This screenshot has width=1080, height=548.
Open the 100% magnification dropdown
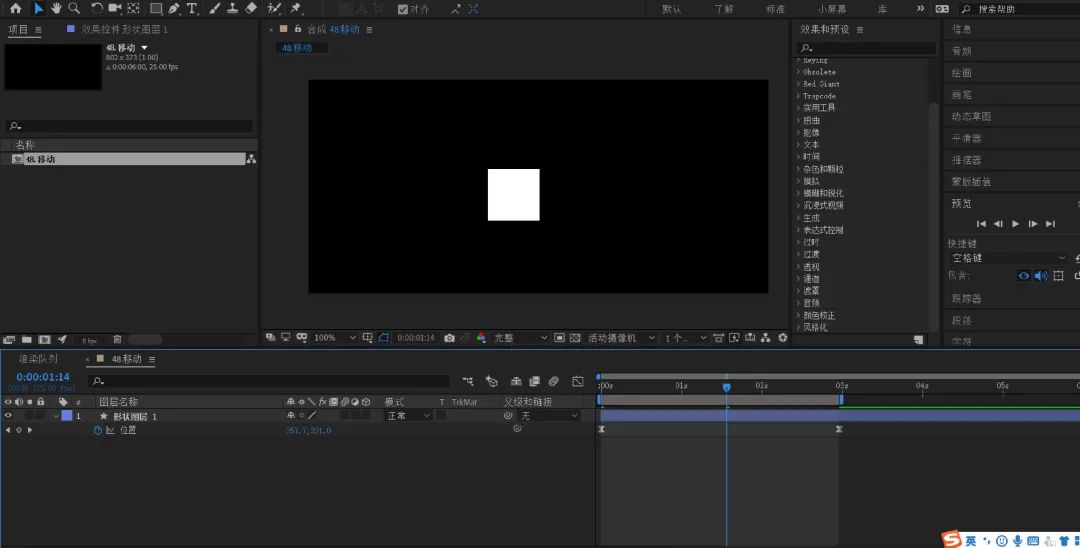click(x=335, y=338)
